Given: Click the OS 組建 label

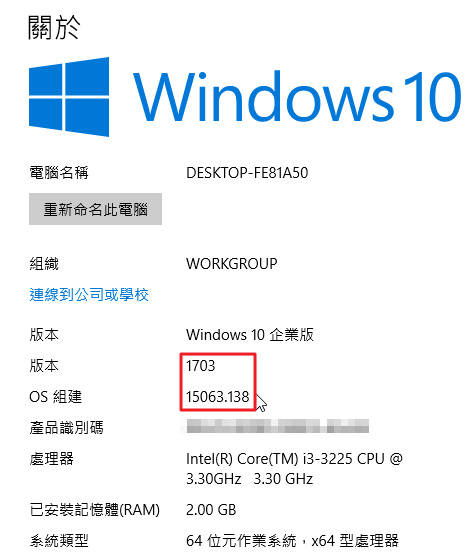Looking at the screenshot, I should (x=55, y=396).
